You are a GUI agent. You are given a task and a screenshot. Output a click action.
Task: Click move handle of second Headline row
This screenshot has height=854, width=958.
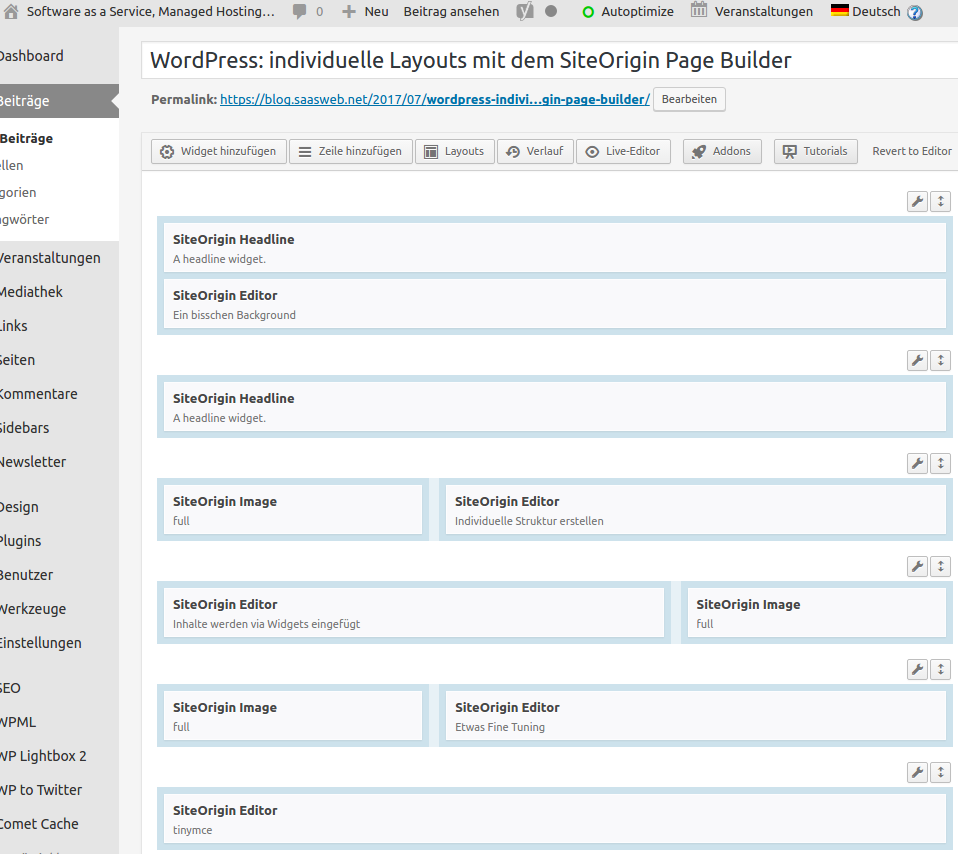pos(940,360)
